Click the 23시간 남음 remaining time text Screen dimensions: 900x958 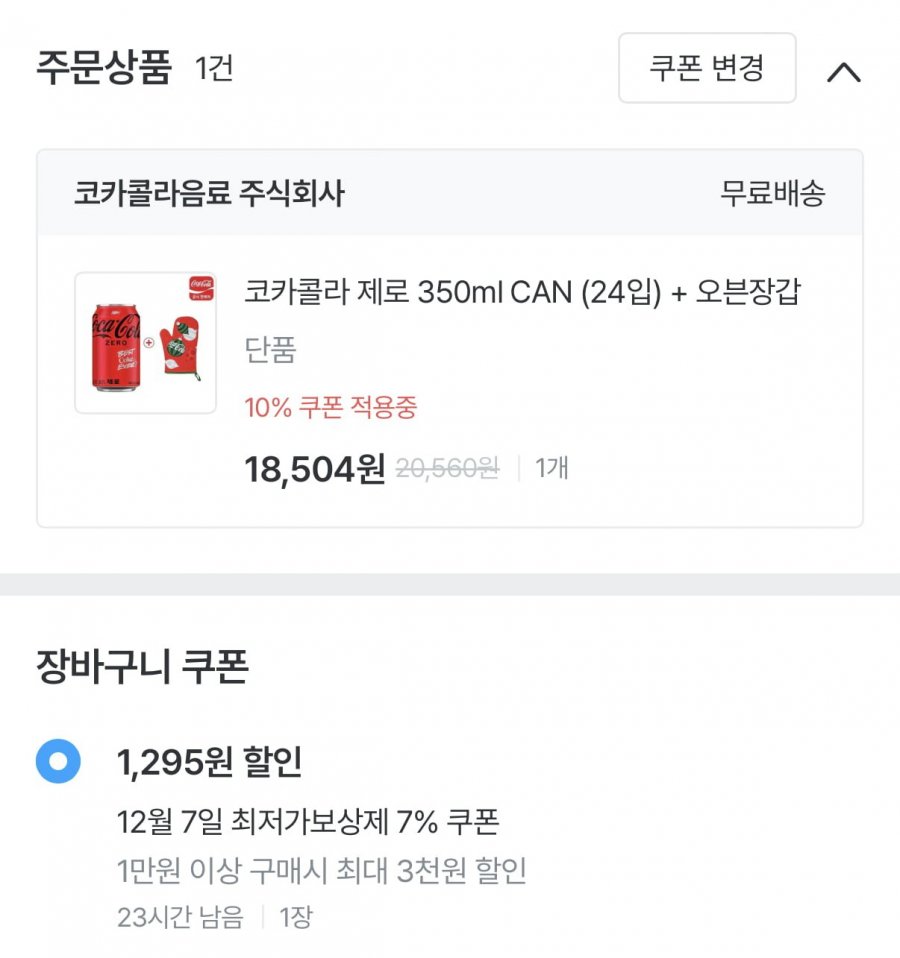point(180,917)
